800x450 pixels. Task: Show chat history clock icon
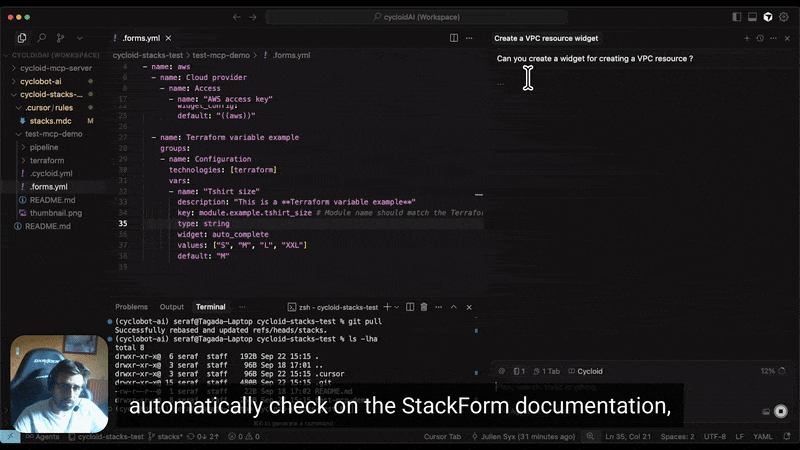[760, 38]
